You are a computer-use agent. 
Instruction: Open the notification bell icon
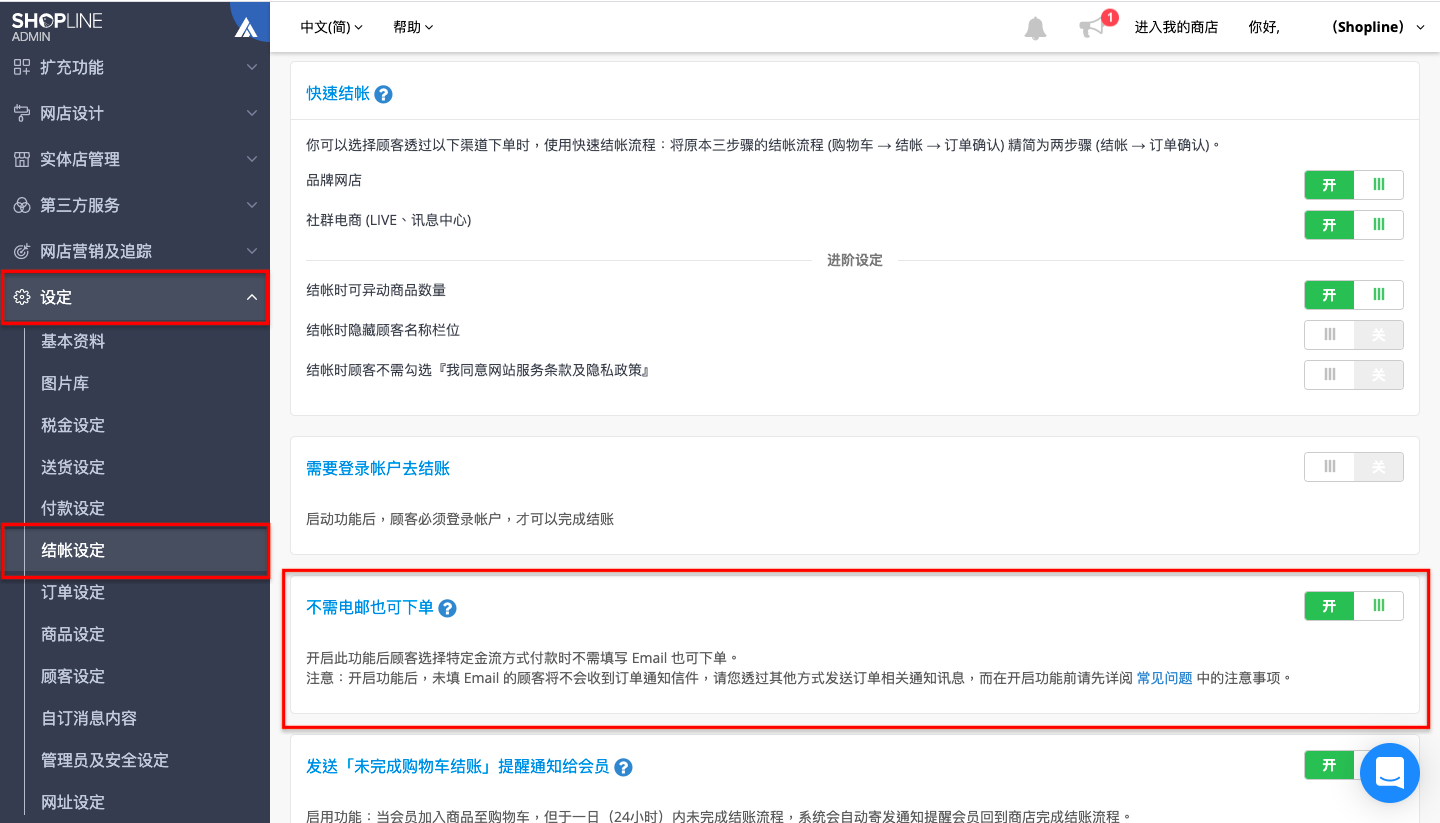[x=1035, y=28]
